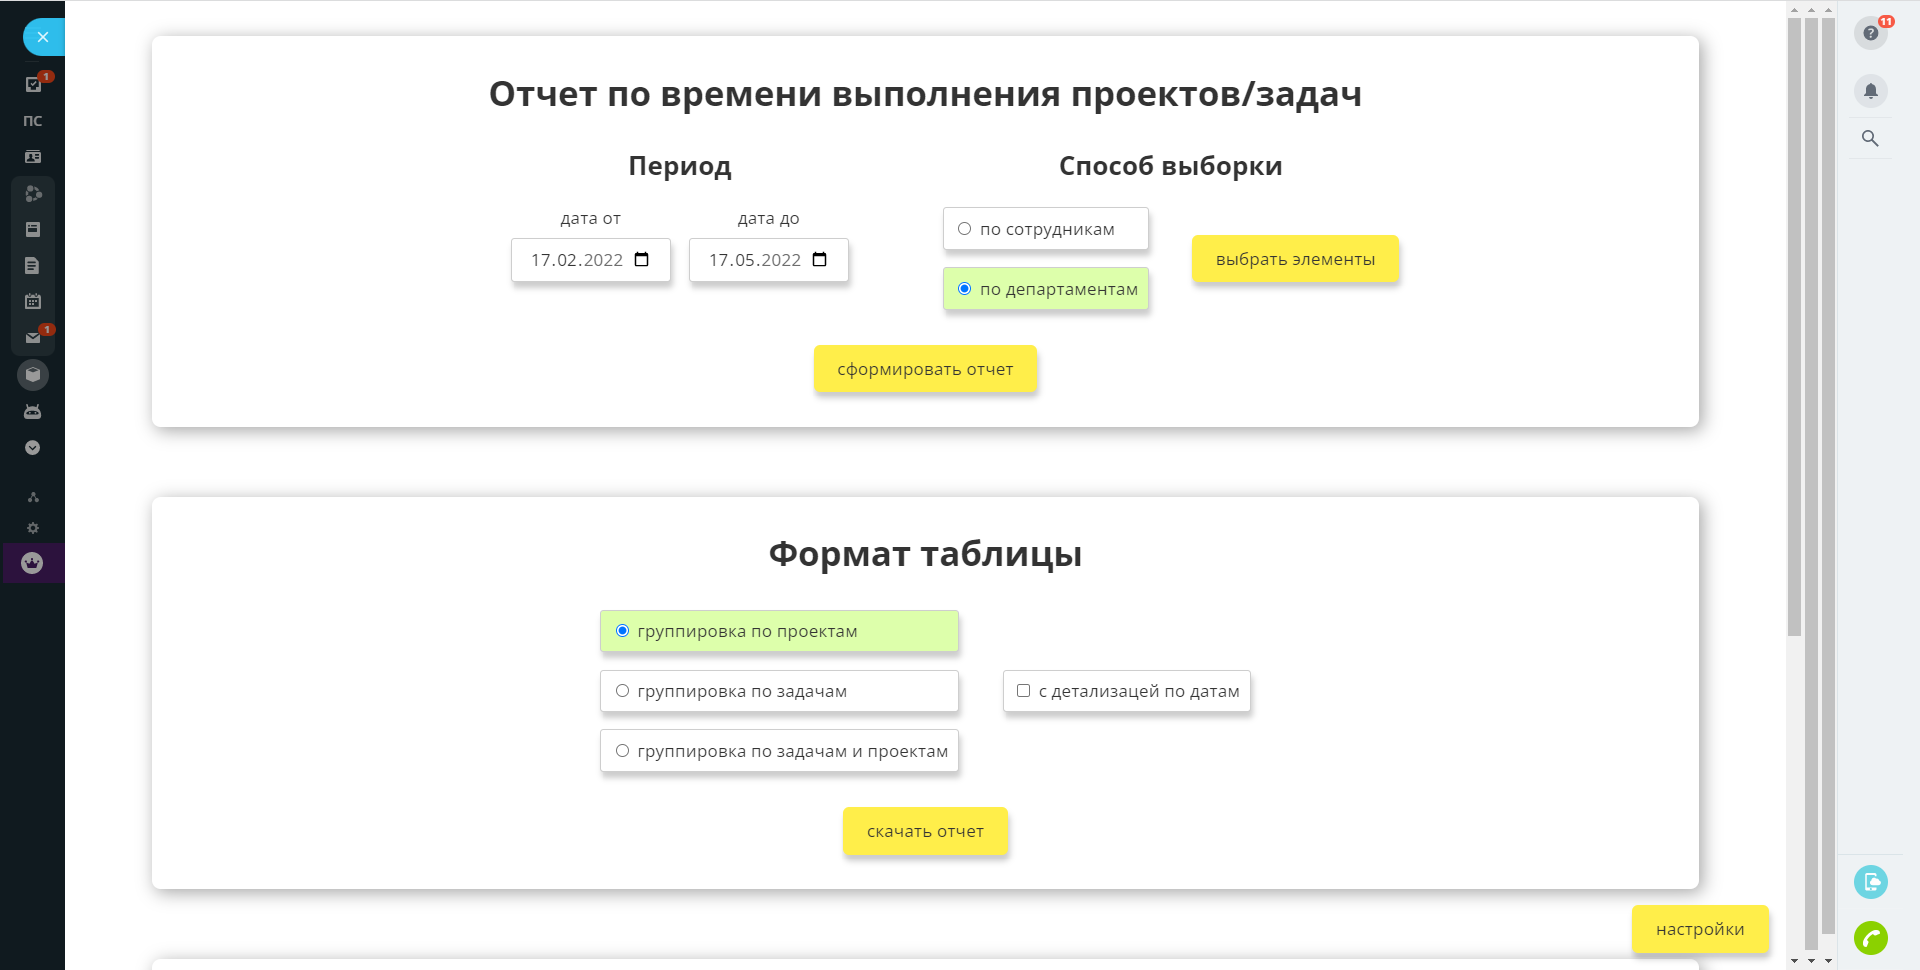Screen dimensions: 1920x970
Task: Open the three-circles icon in the sidebar
Action: click(x=33, y=193)
